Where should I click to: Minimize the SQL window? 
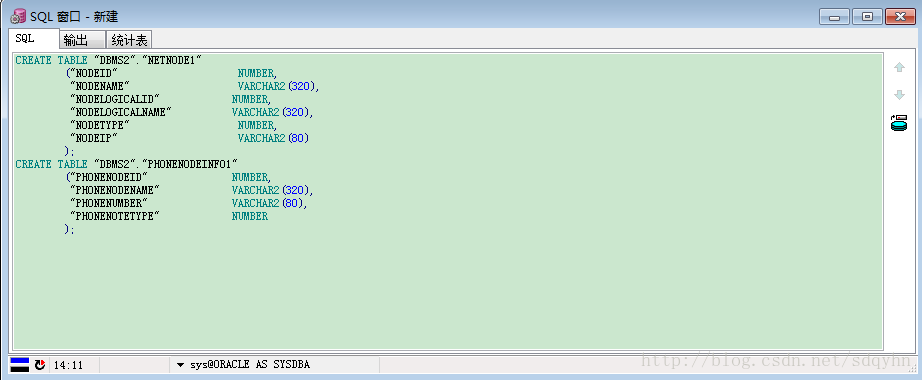click(834, 16)
